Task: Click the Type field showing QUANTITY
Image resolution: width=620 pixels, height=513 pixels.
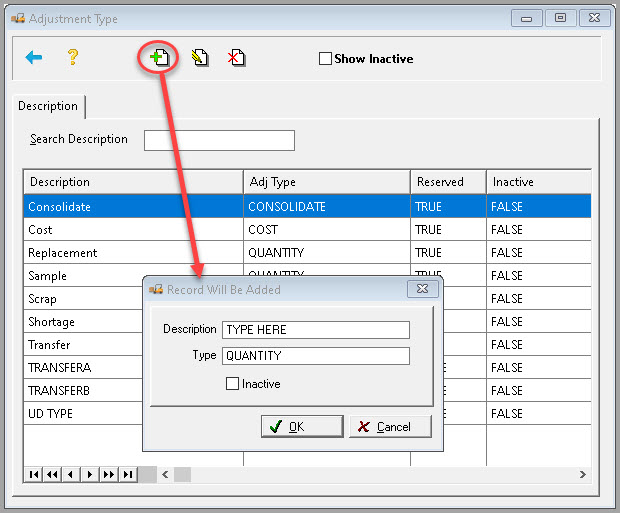Action: coord(316,356)
